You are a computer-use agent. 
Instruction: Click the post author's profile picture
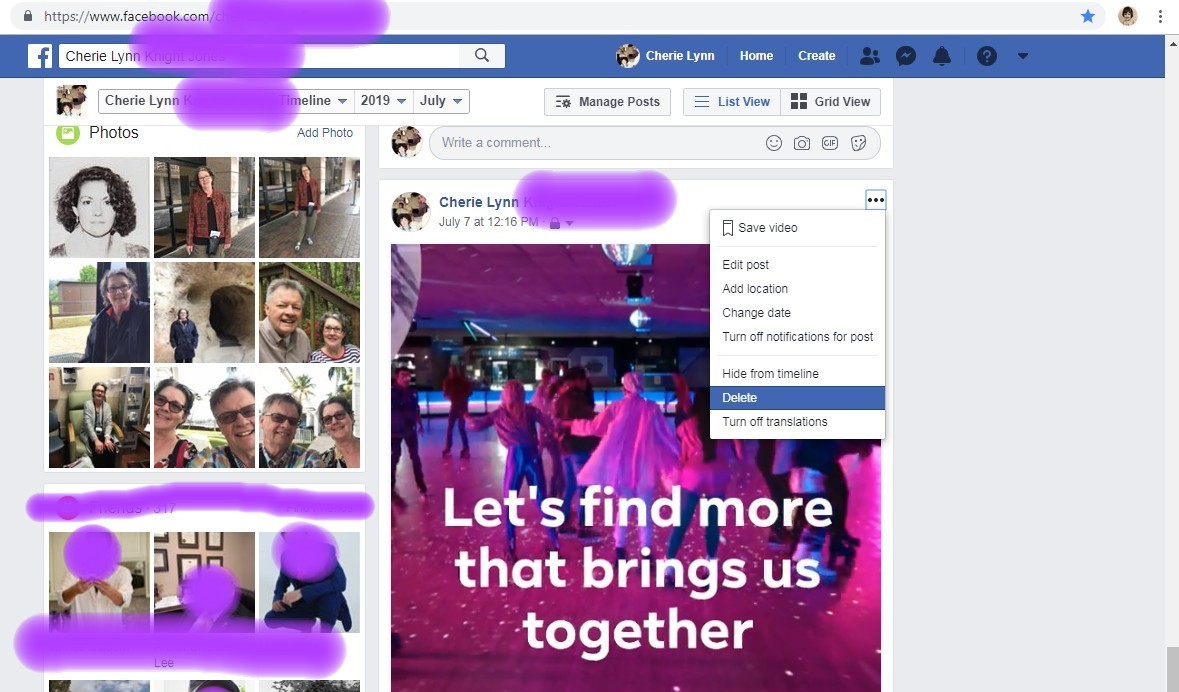point(411,211)
